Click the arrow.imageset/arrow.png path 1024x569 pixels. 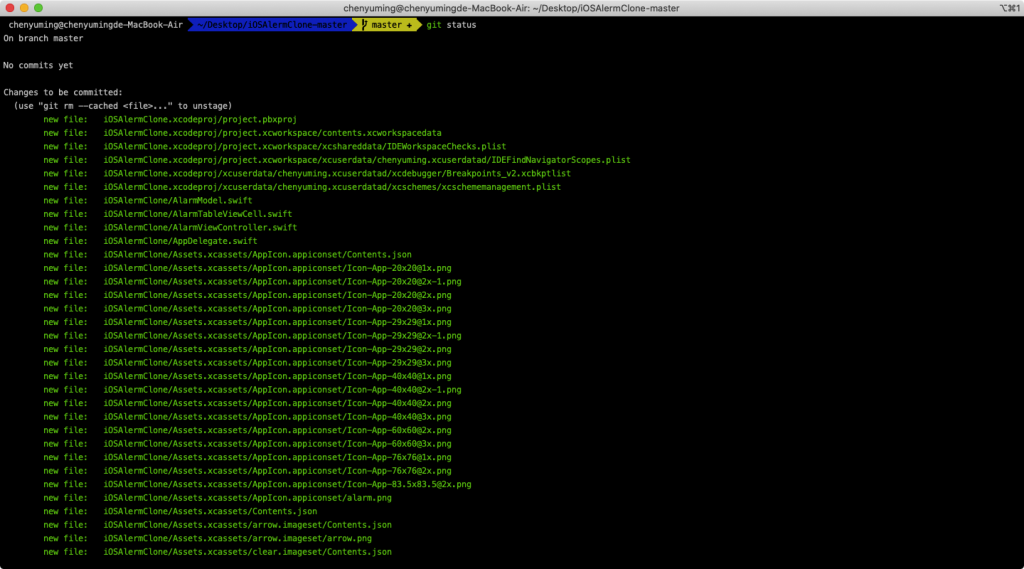pyautogui.click(x=238, y=538)
